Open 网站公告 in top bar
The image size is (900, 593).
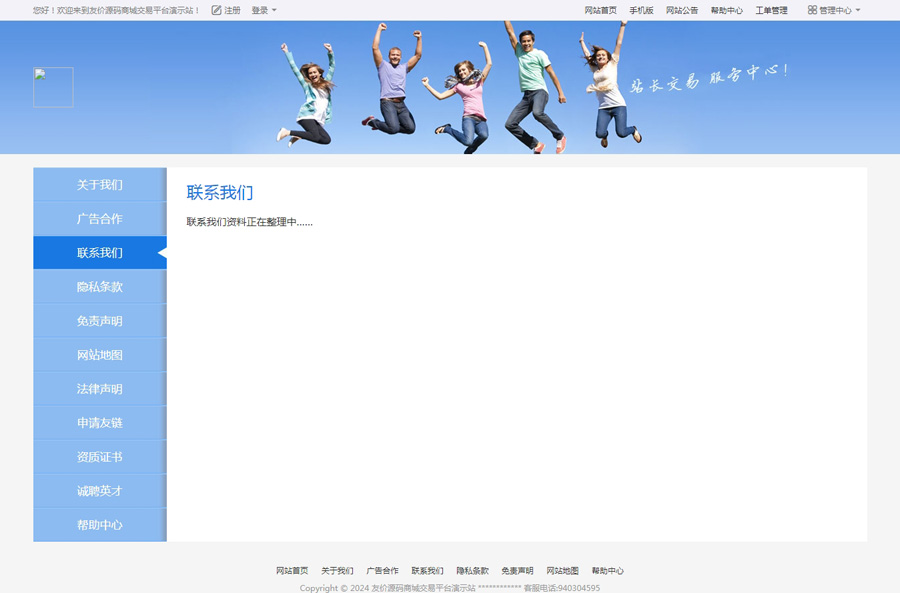click(x=682, y=10)
